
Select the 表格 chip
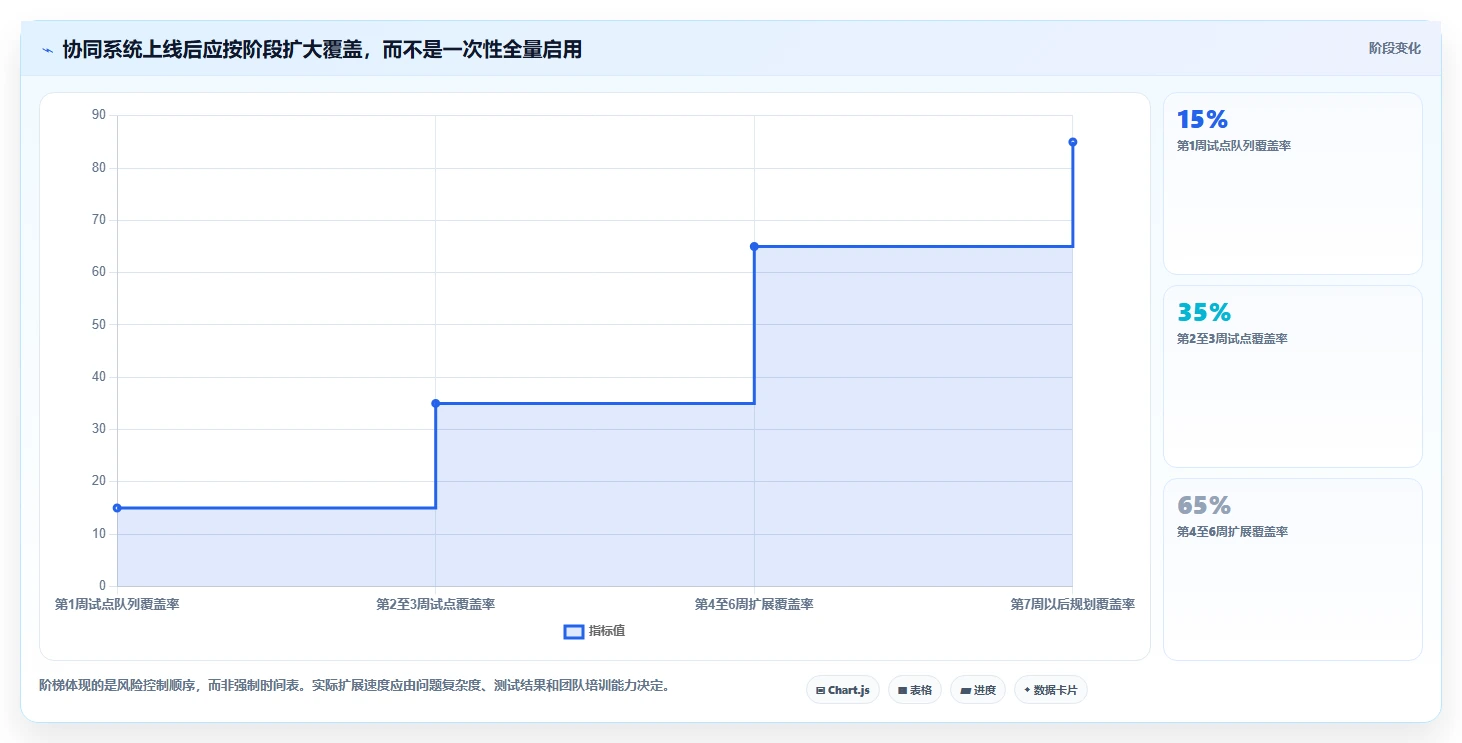pos(915,690)
